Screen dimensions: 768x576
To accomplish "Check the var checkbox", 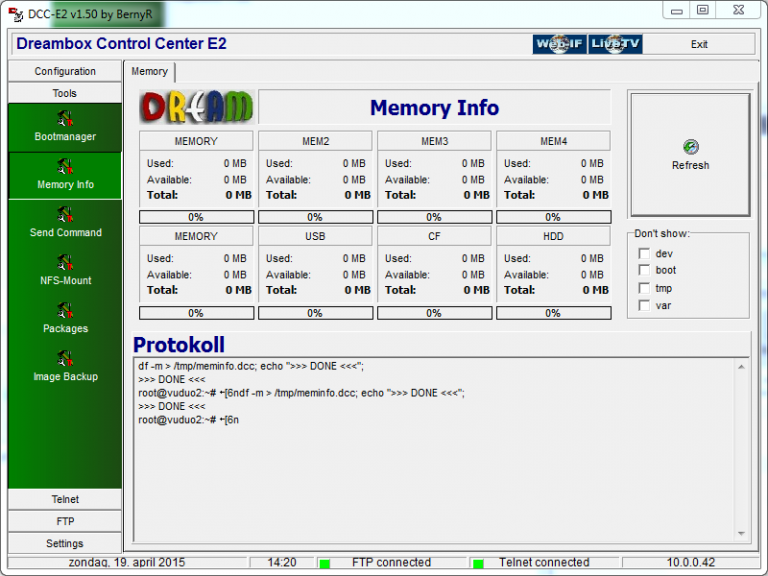I will point(644,305).
